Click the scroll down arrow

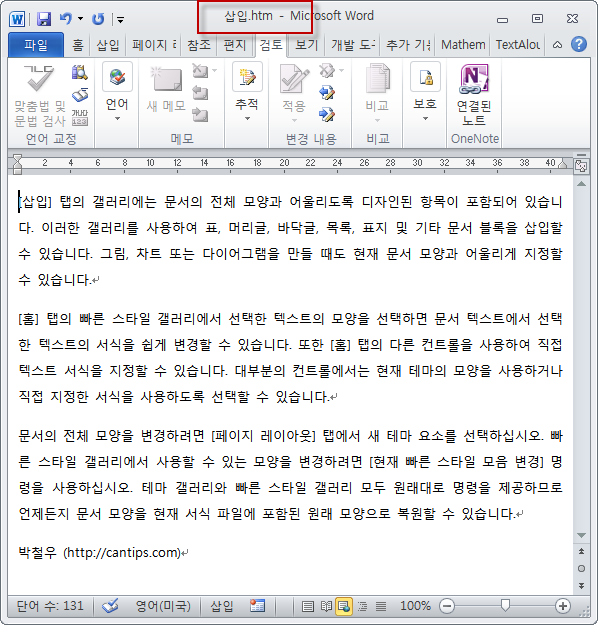pyautogui.click(x=581, y=535)
